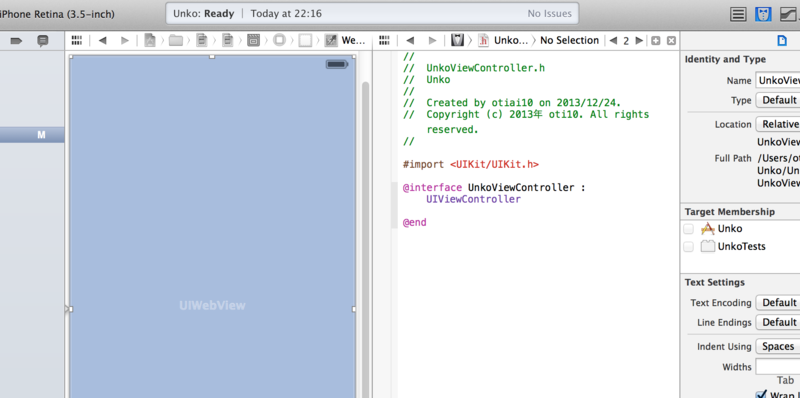Click the Name field in Identity and Type
The height and width of the screenshot is (398, 800).
click(x=778, y=81)
